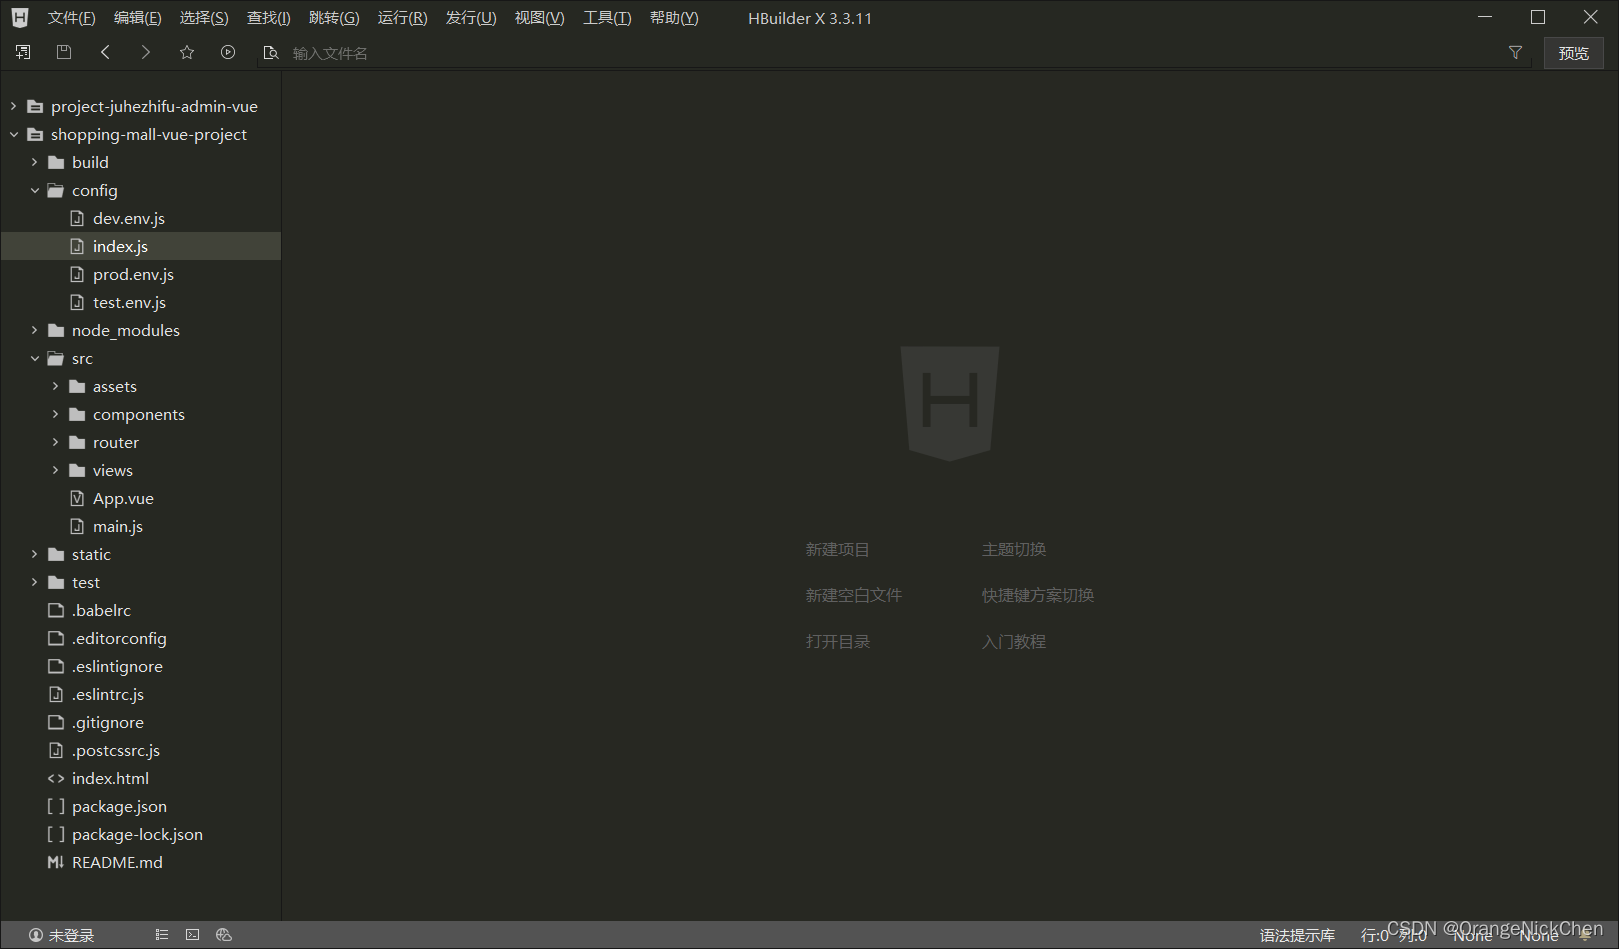Expand the router folder
Image resolution: width=1619 pixels, height=949 pixels.
tap(55, 442)
